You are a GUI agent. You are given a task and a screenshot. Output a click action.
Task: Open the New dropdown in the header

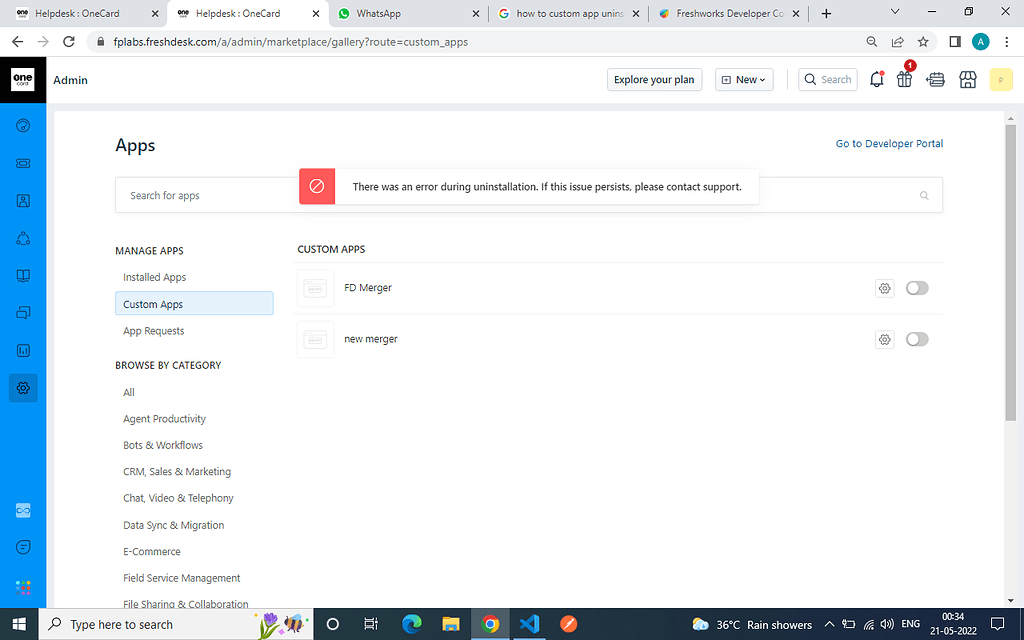click(744, 79)
